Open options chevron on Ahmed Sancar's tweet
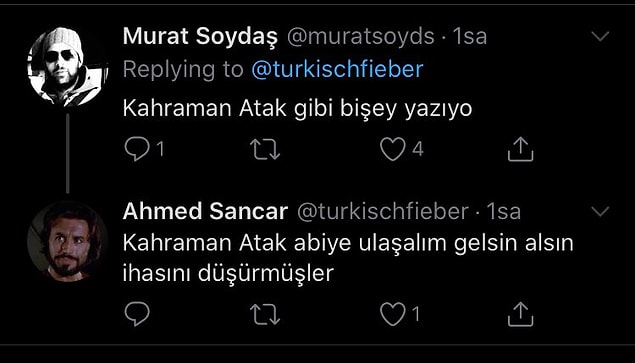This screenshot has height=363, width=635. tap(600, 211)
